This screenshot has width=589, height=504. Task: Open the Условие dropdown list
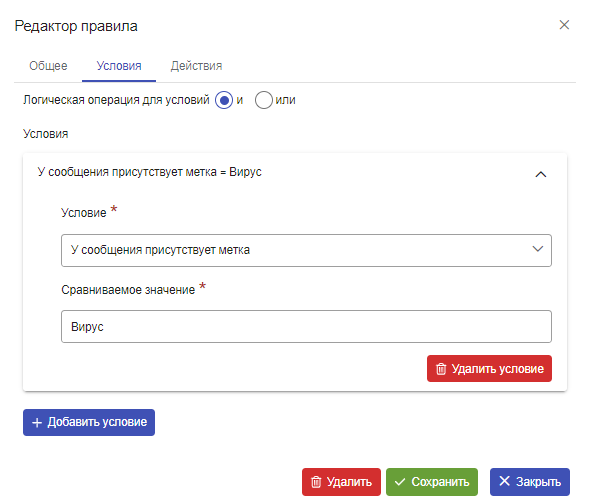click(306, 250)
